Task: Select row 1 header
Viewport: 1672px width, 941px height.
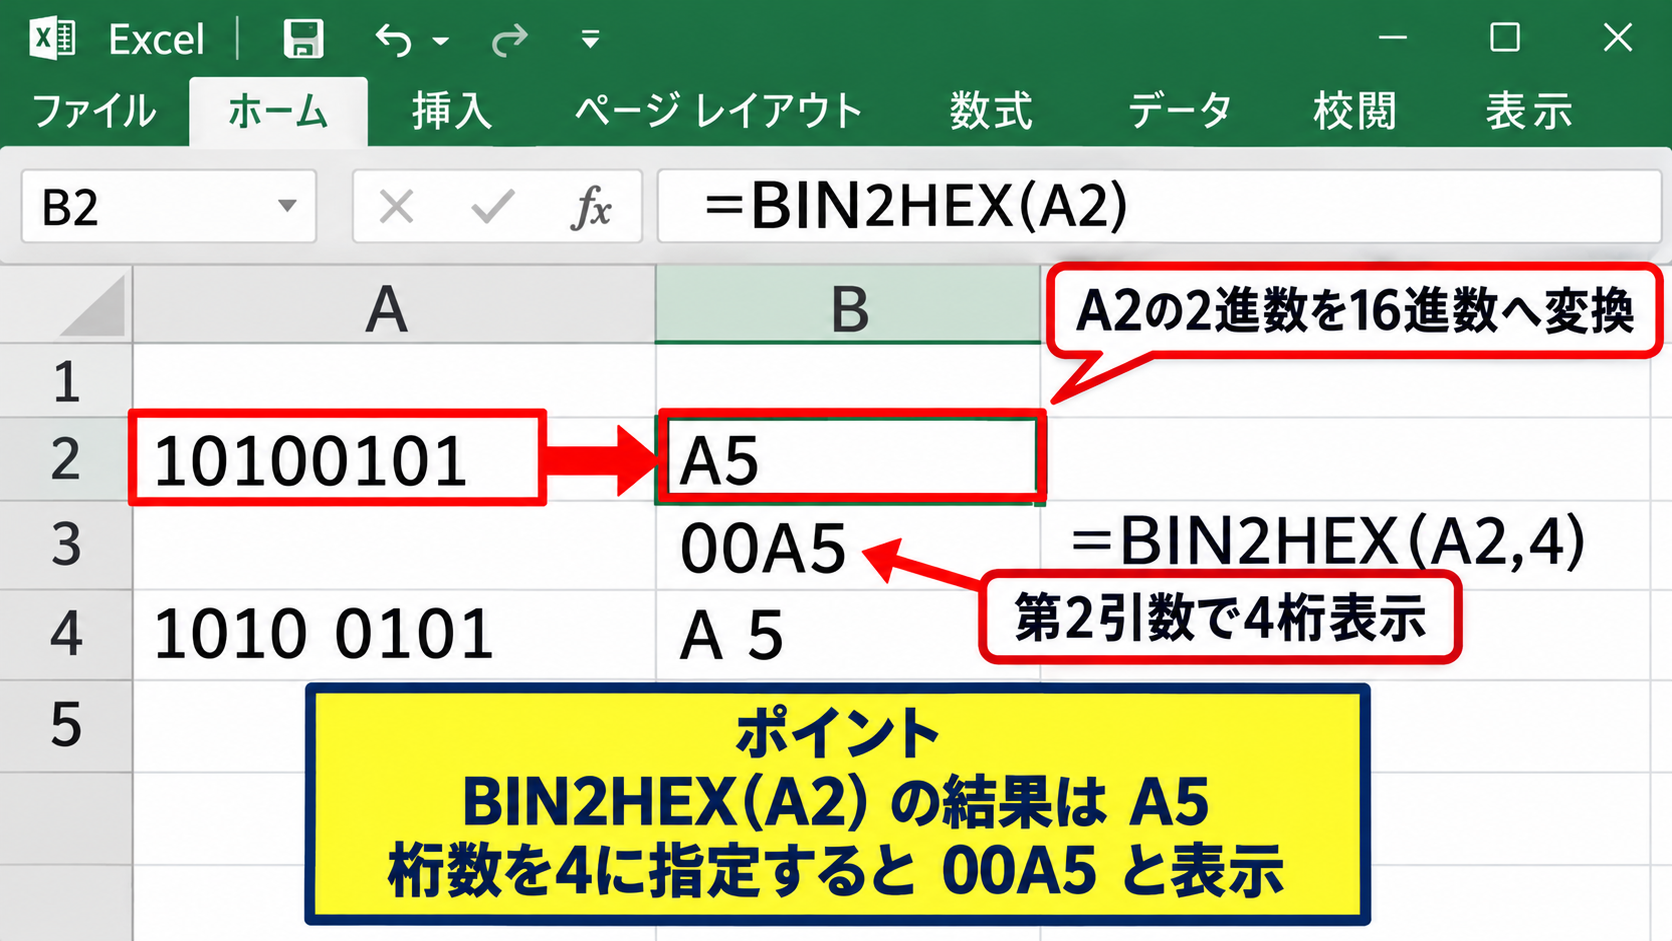Action: point(66,381)
